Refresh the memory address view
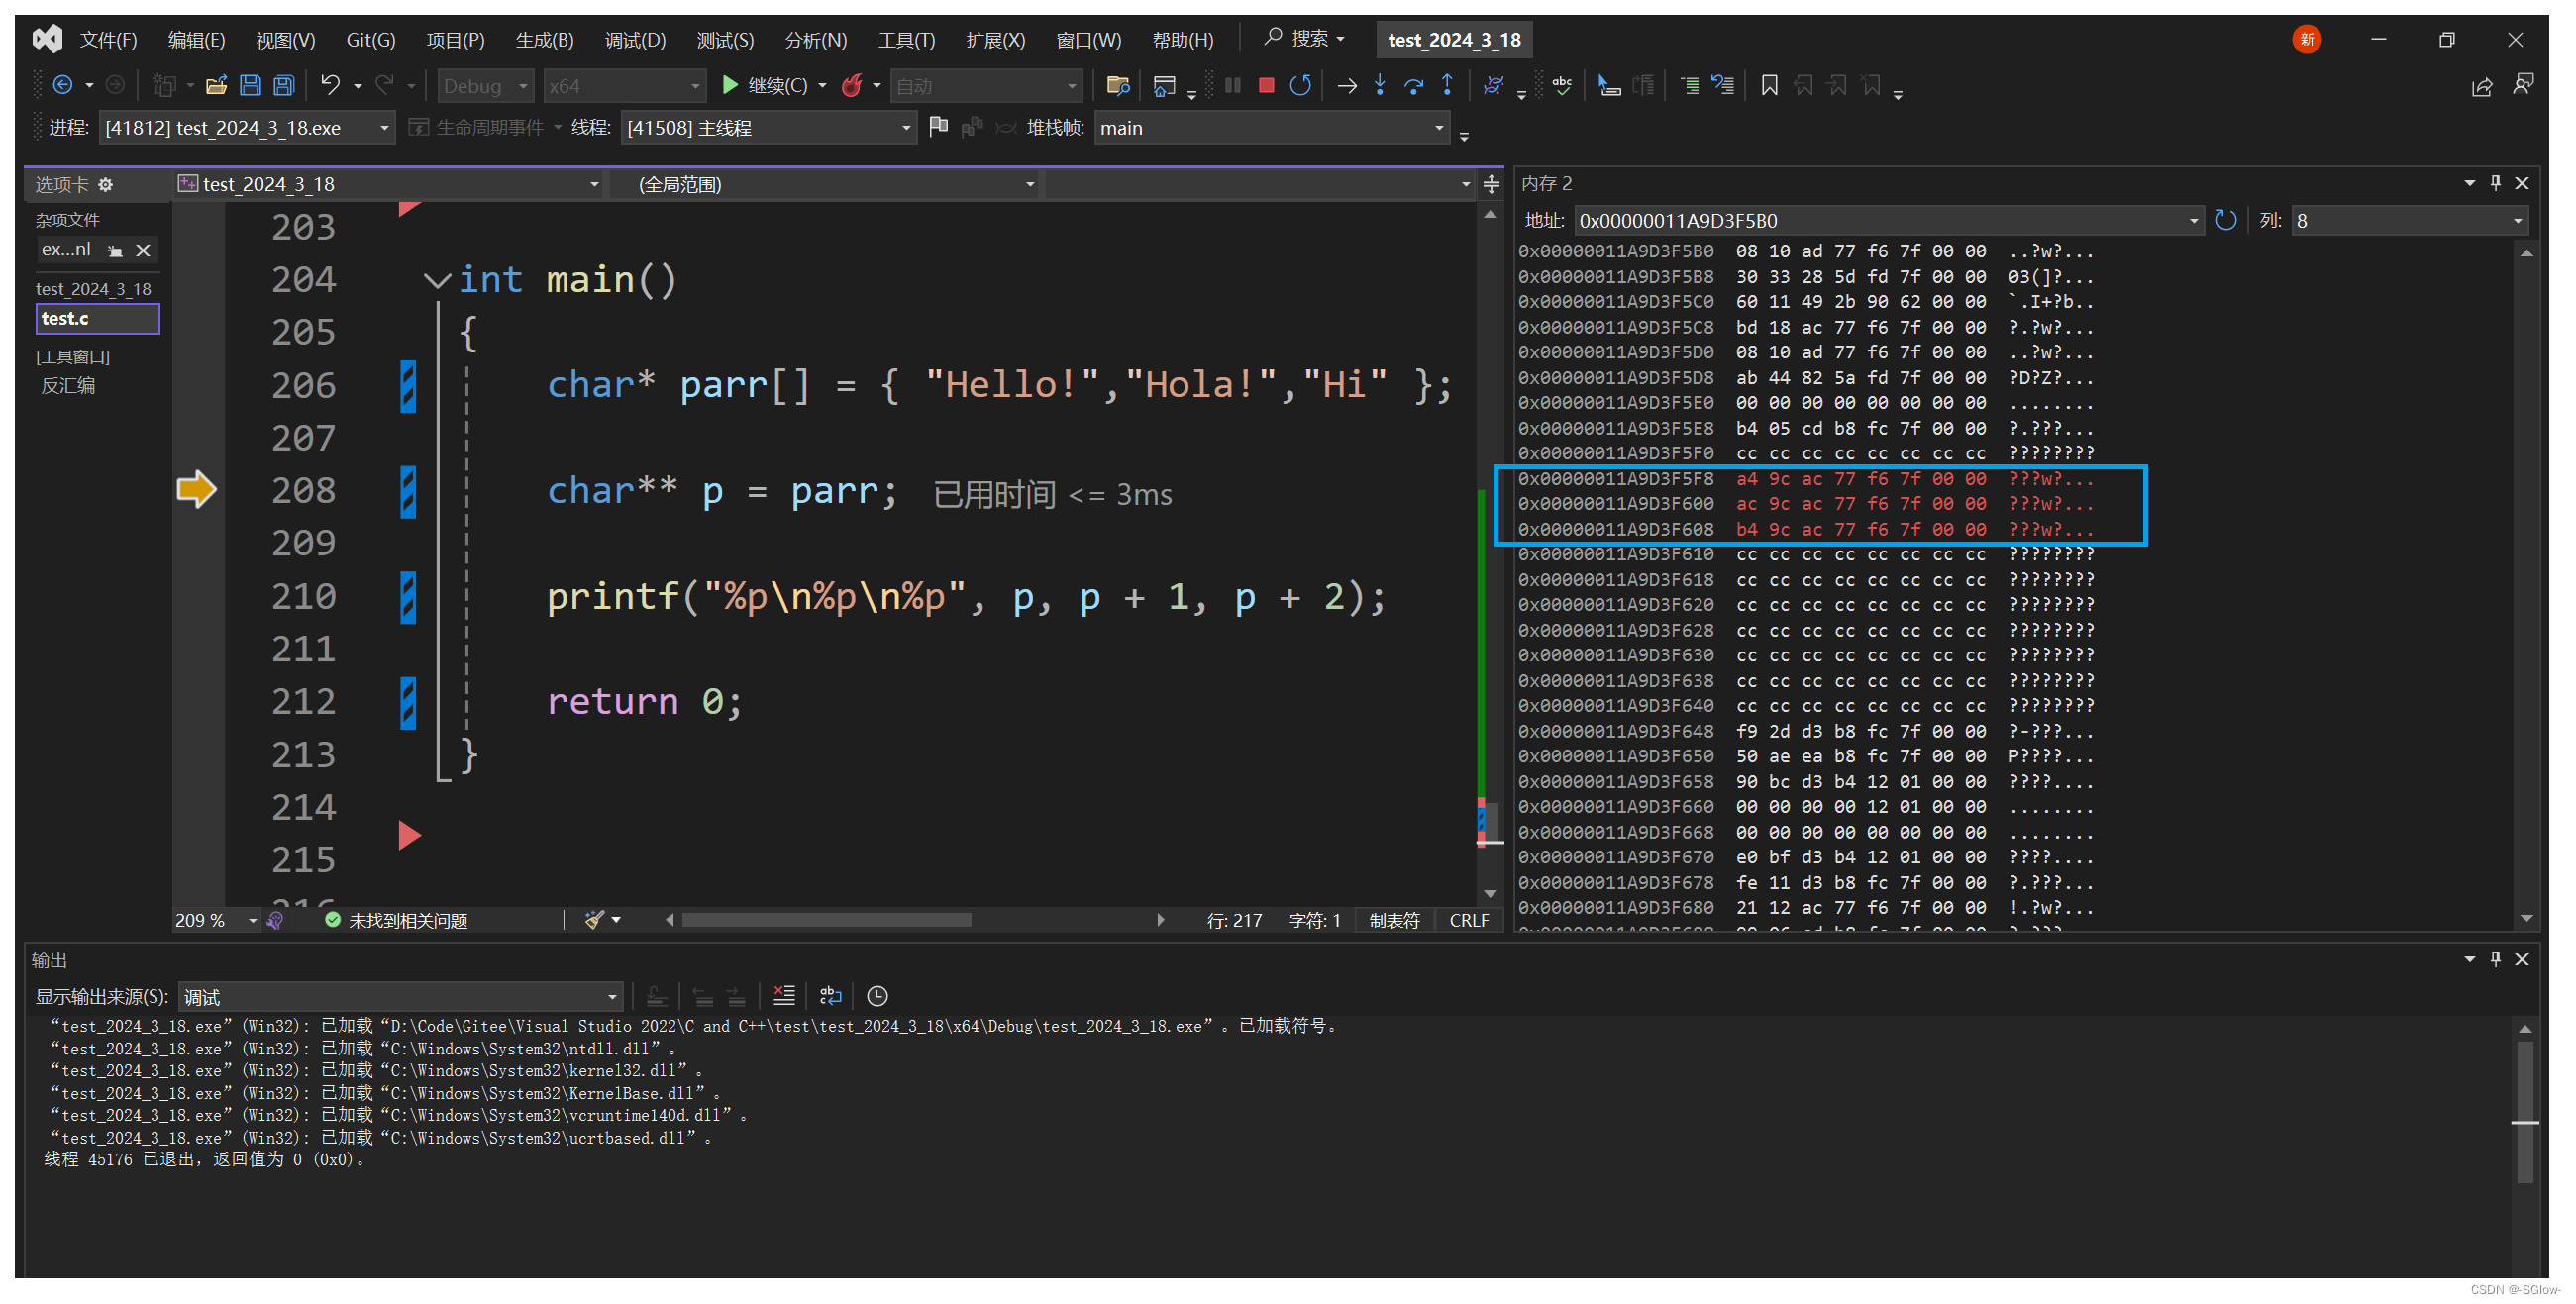The image size is (2576, 1304). 2225,220
